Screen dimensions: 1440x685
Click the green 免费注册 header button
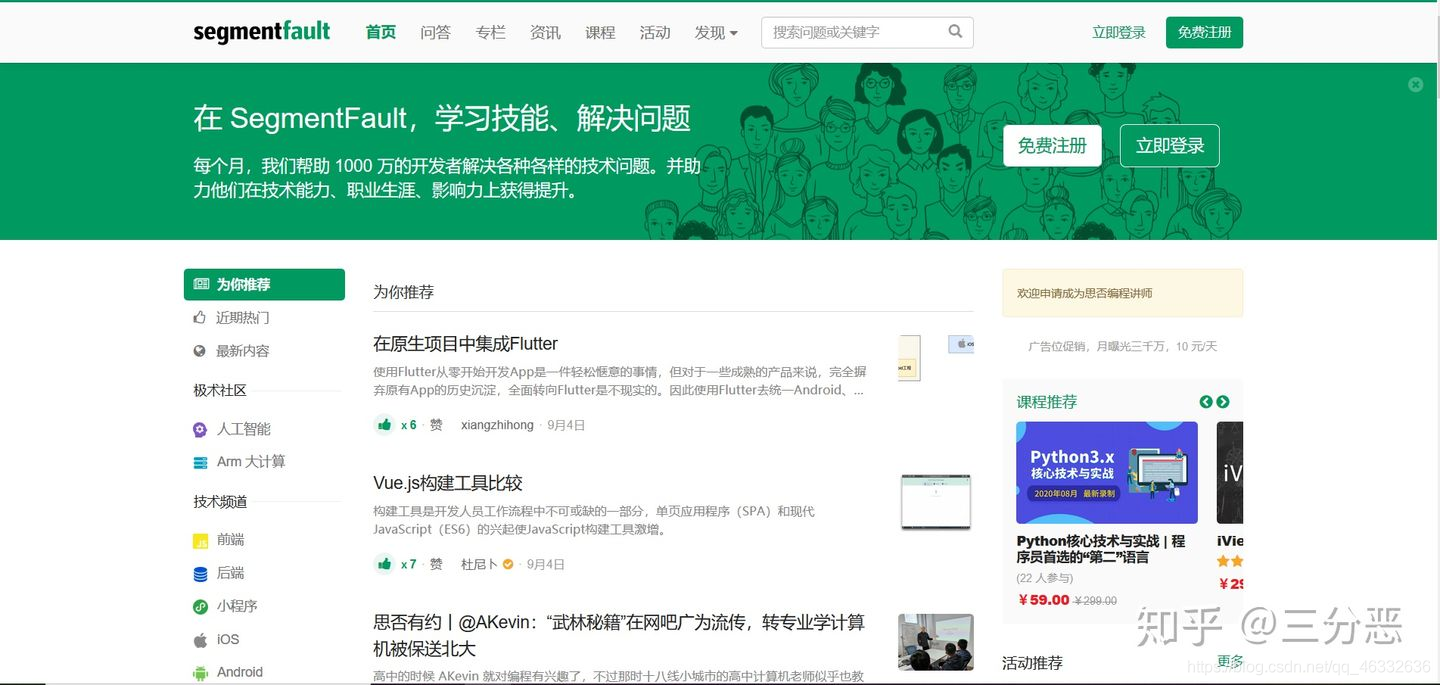tap(1204, 32)
